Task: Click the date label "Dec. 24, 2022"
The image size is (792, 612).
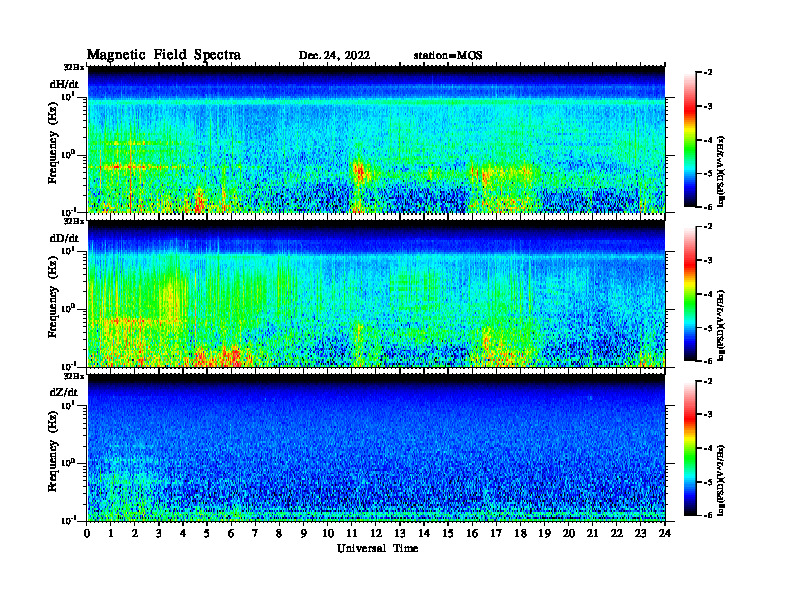Action: pyautogui.click(x=334, y=56)
